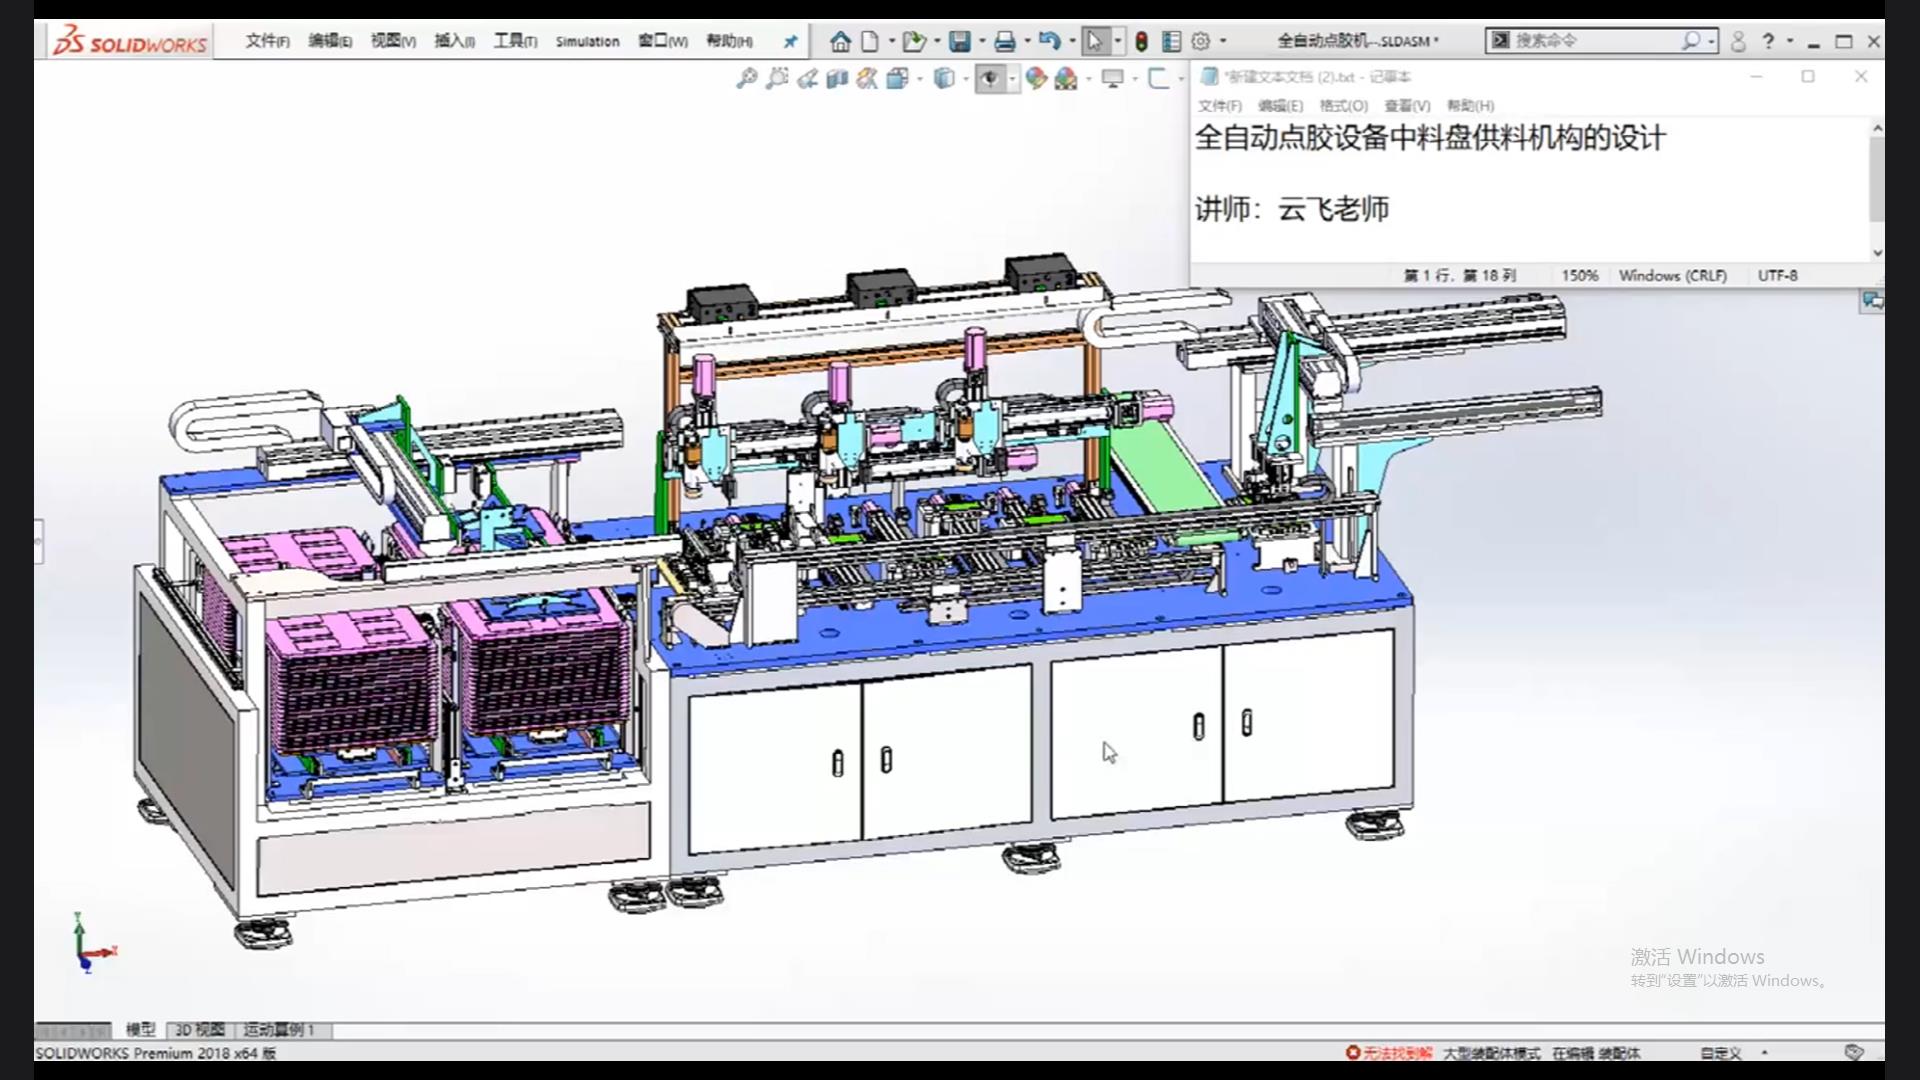1920x1080 pixels.
Task: Click the View Settings monitor icon
Action: tap(1112, 78)
